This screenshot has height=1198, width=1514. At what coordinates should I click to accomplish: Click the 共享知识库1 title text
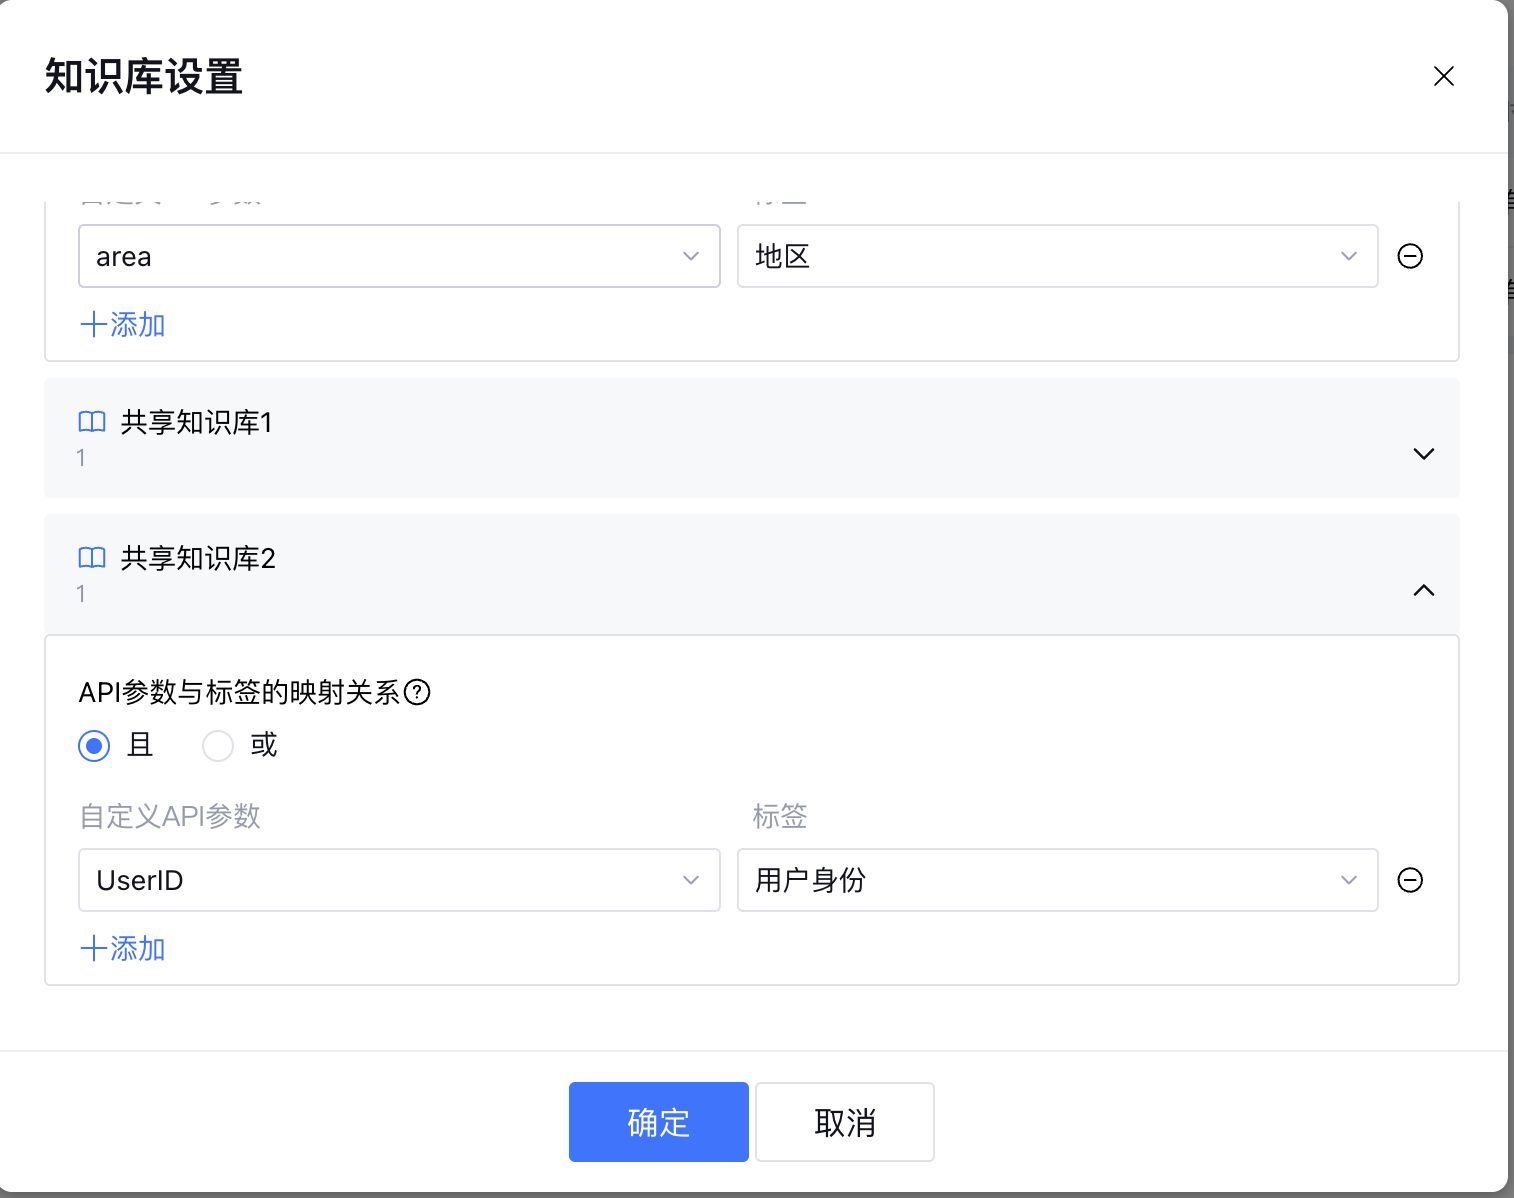tap(196, 422)
